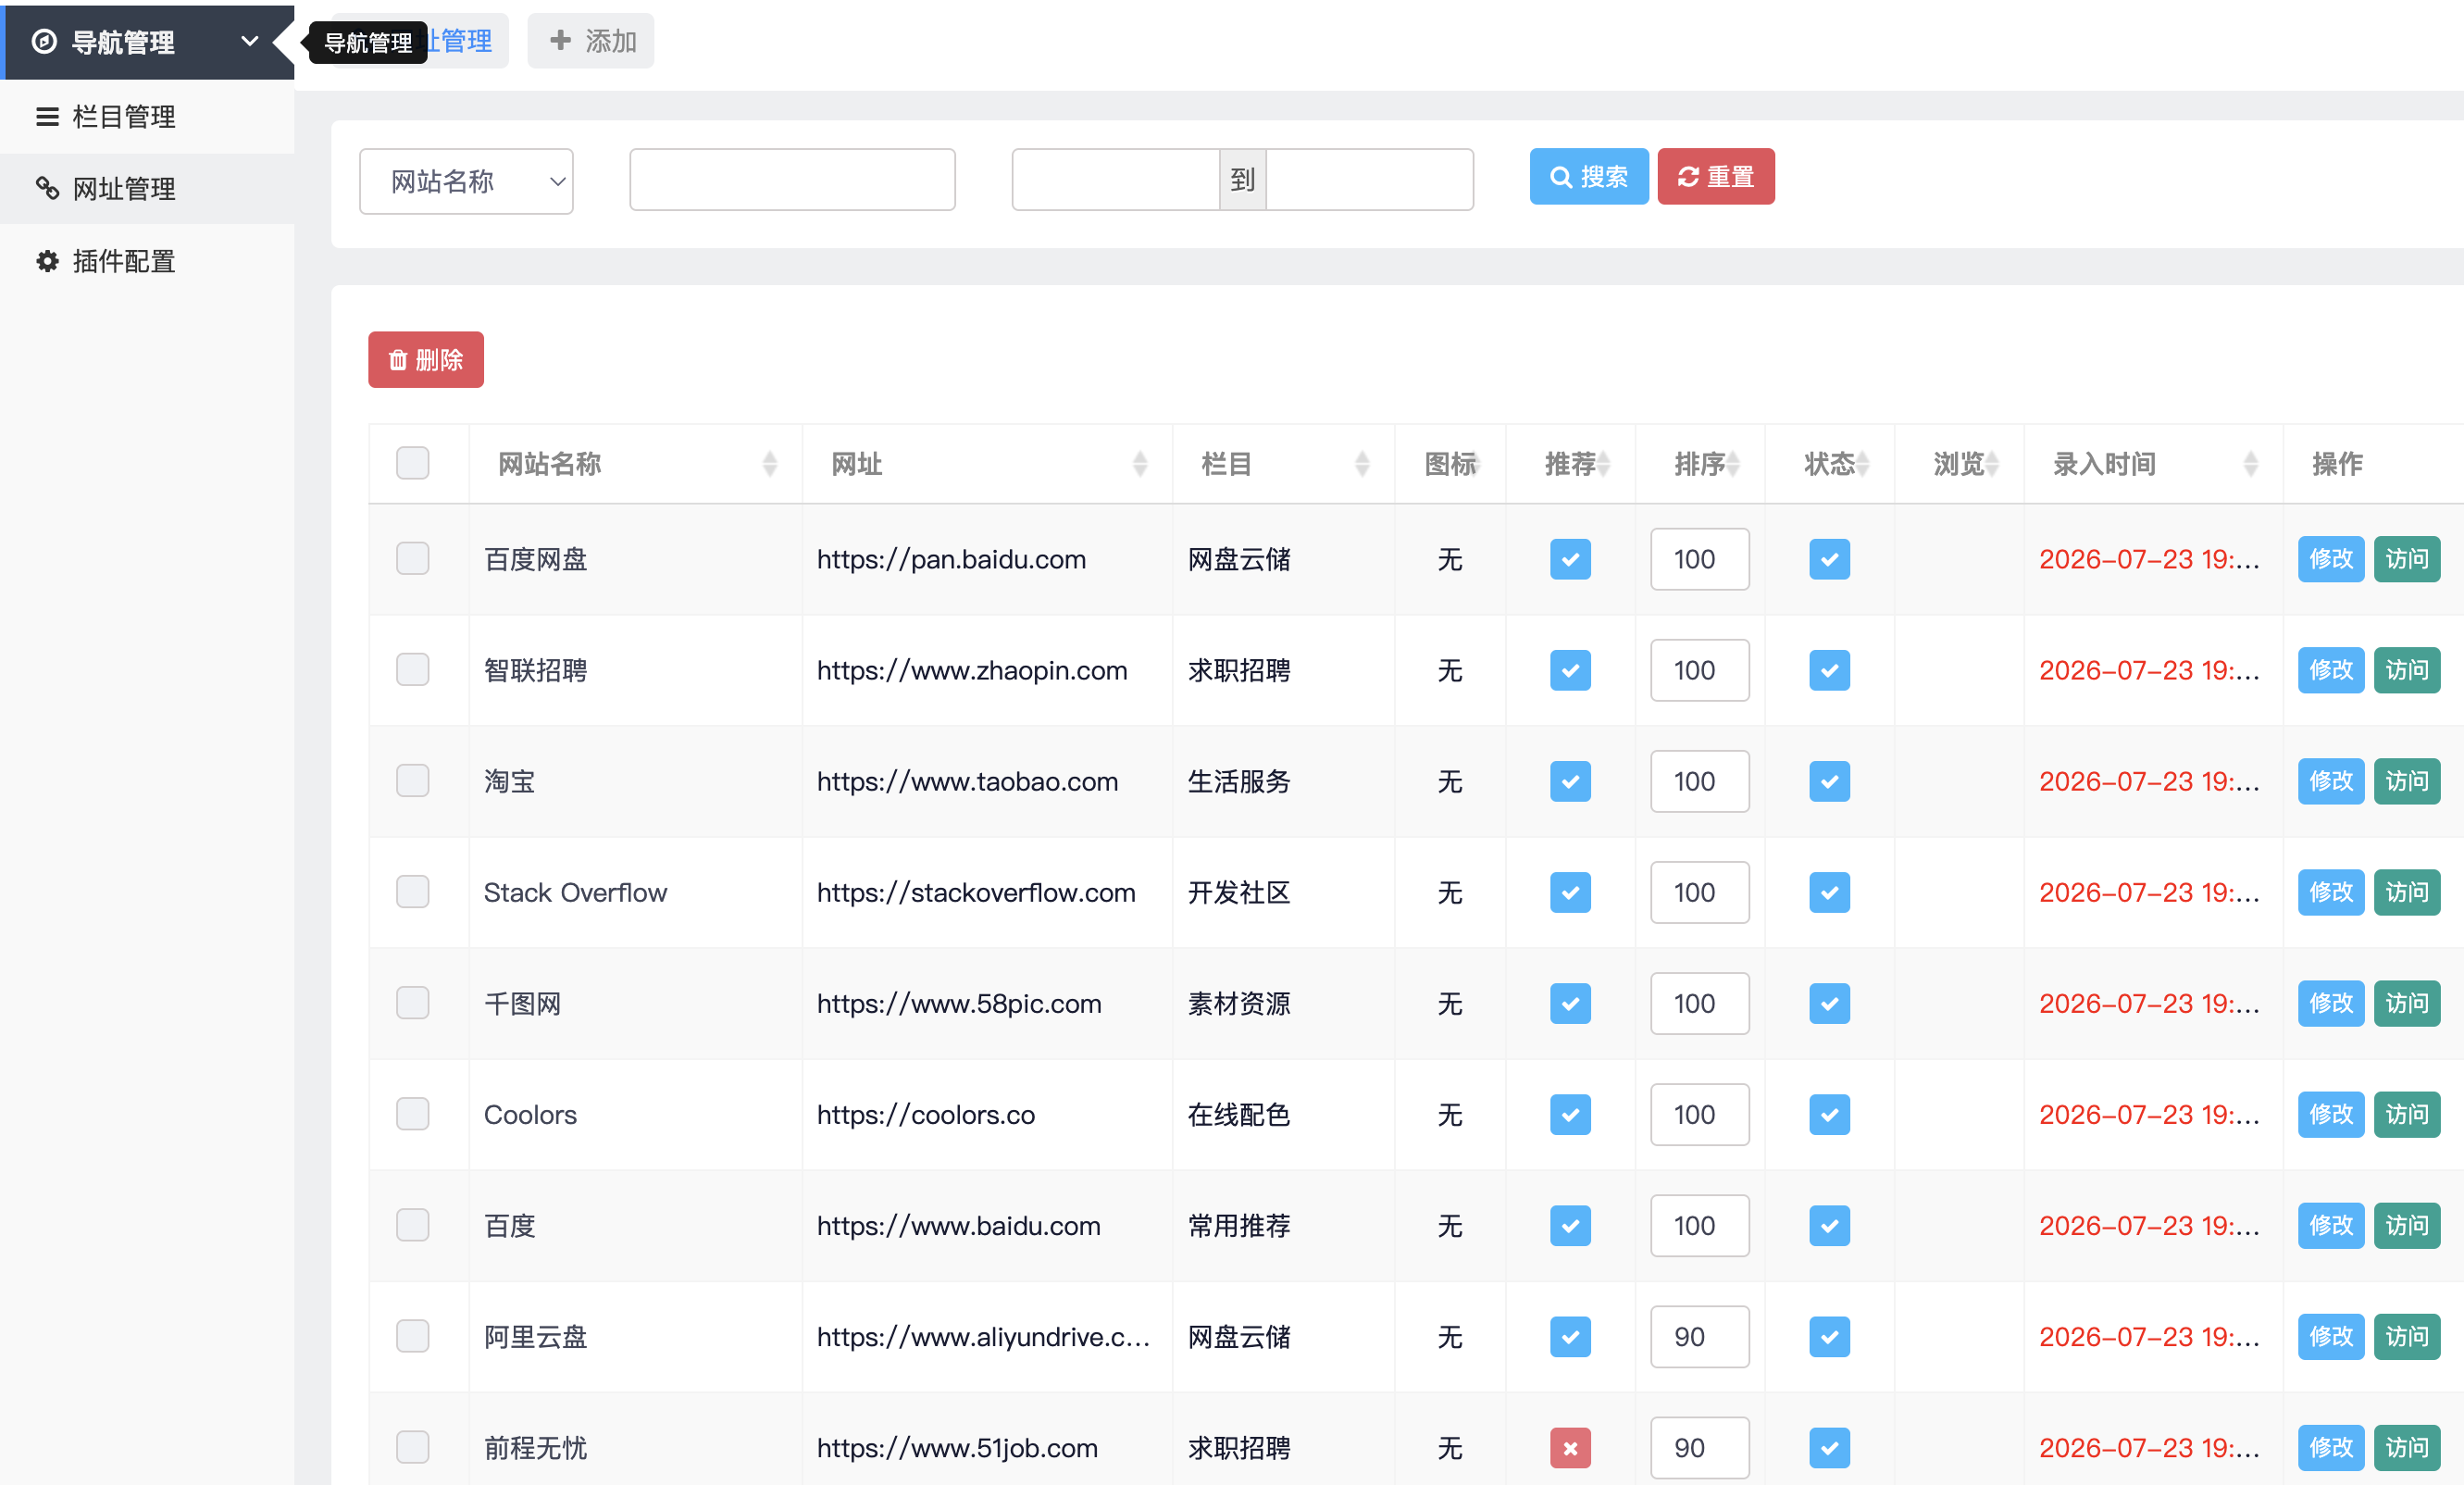Click 修改 button for the 智联招聘 row
Screen dimensions: 2464x1485
coord(2330,670)
